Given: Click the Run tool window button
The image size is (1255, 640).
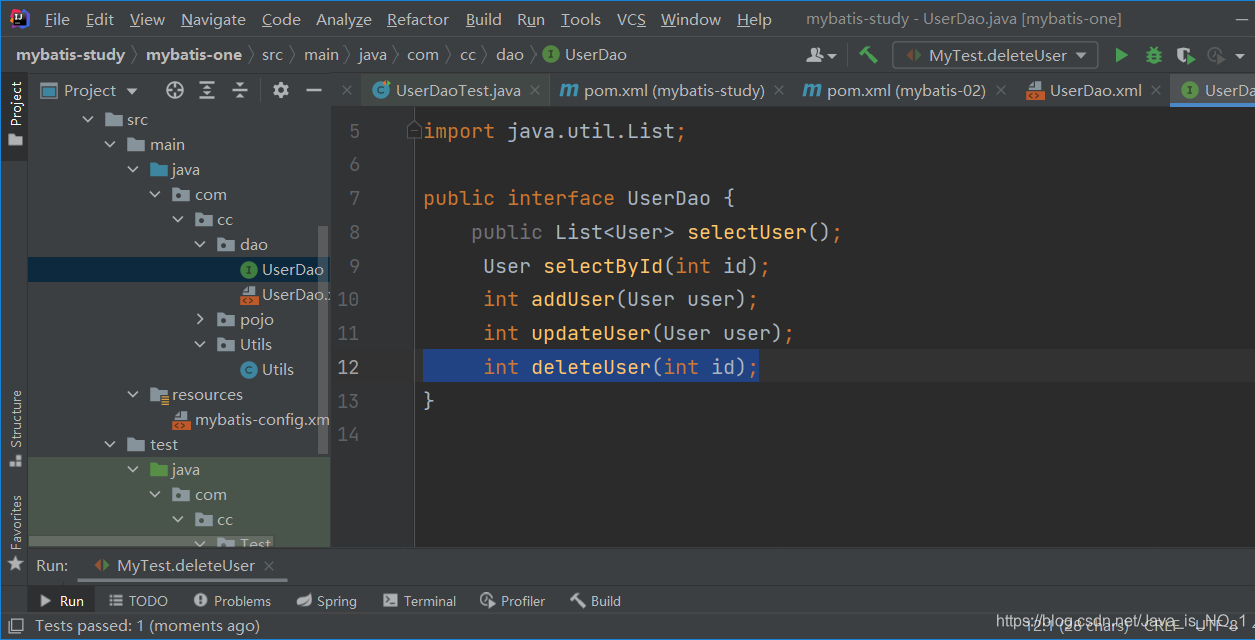Looking at the screenshot, I should click(62, 601).
